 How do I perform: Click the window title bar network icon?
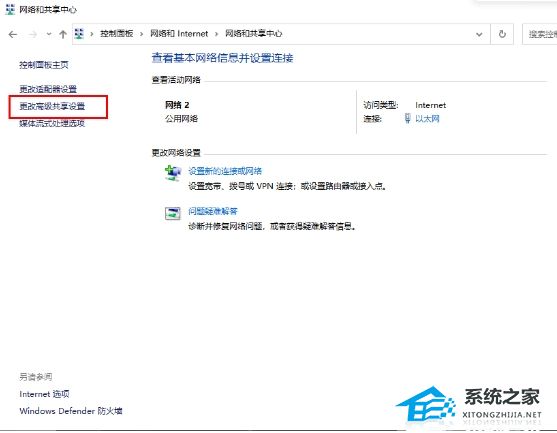[10, 9]
